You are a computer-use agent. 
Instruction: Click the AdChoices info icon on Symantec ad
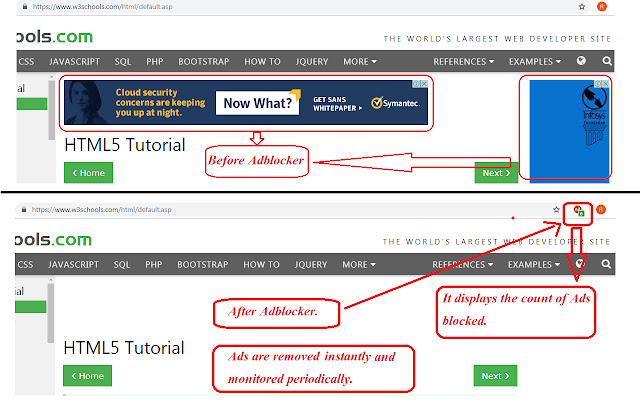pyautogui.click(x=417, y=84)
